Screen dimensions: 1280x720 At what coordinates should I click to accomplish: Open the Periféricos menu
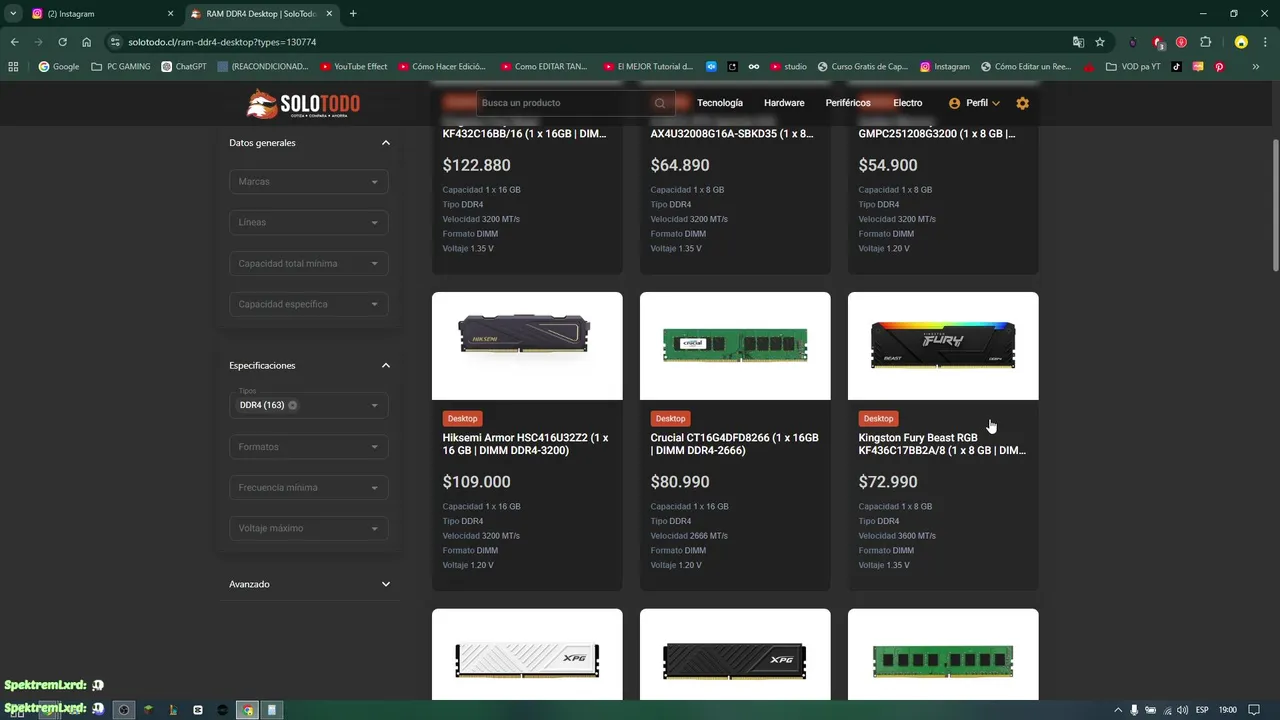tap(848, 103)
